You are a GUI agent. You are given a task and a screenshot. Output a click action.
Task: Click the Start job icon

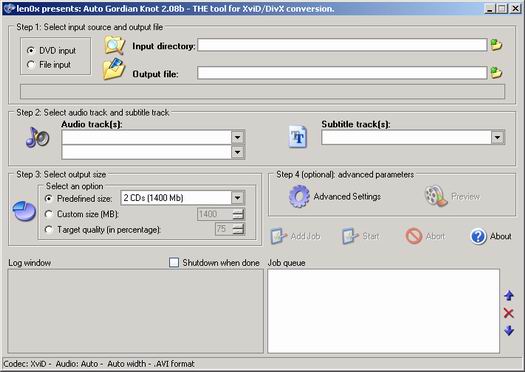(x=350, y=236)
